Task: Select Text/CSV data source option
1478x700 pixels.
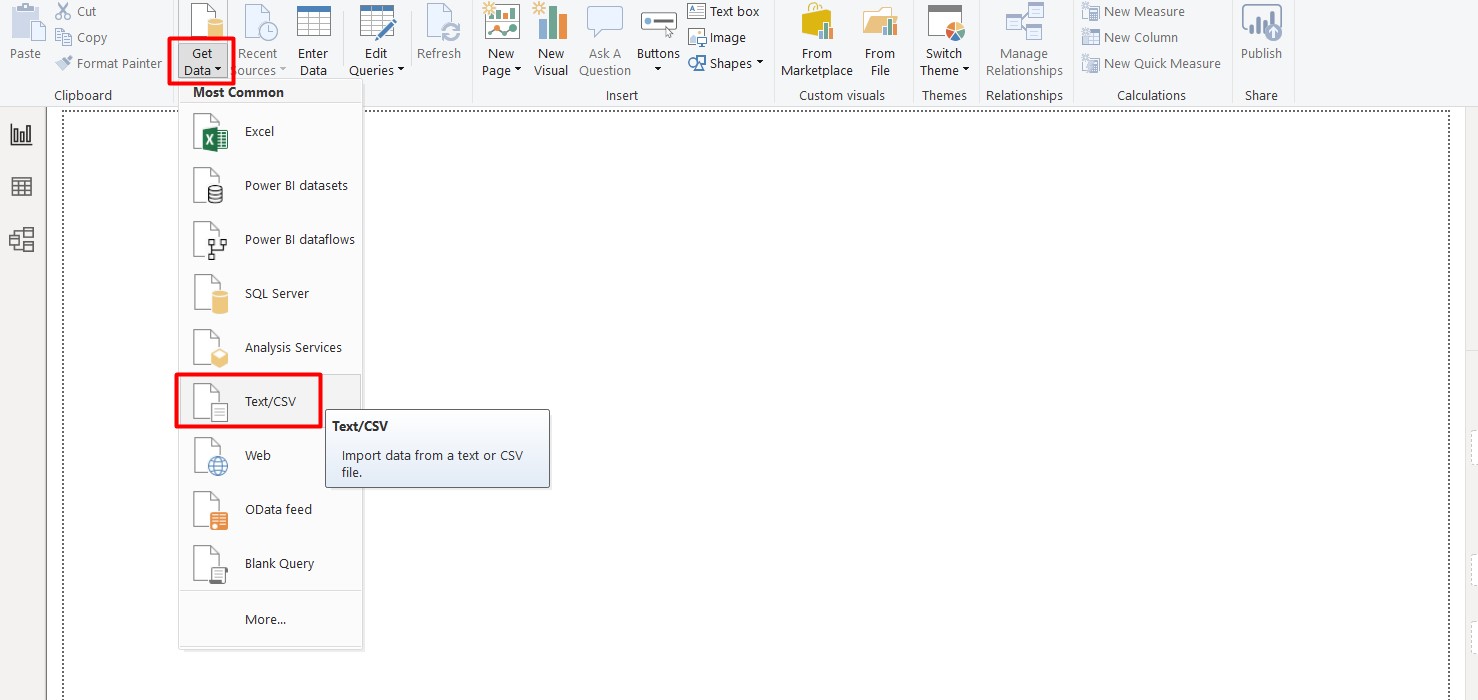Action: tap(270, 402)
